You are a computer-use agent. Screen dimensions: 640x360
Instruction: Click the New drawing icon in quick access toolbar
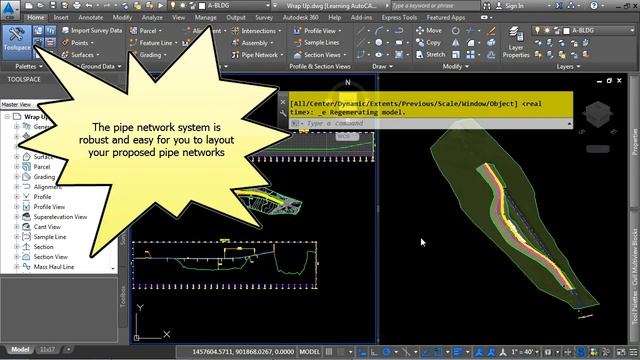coord(29,6)
